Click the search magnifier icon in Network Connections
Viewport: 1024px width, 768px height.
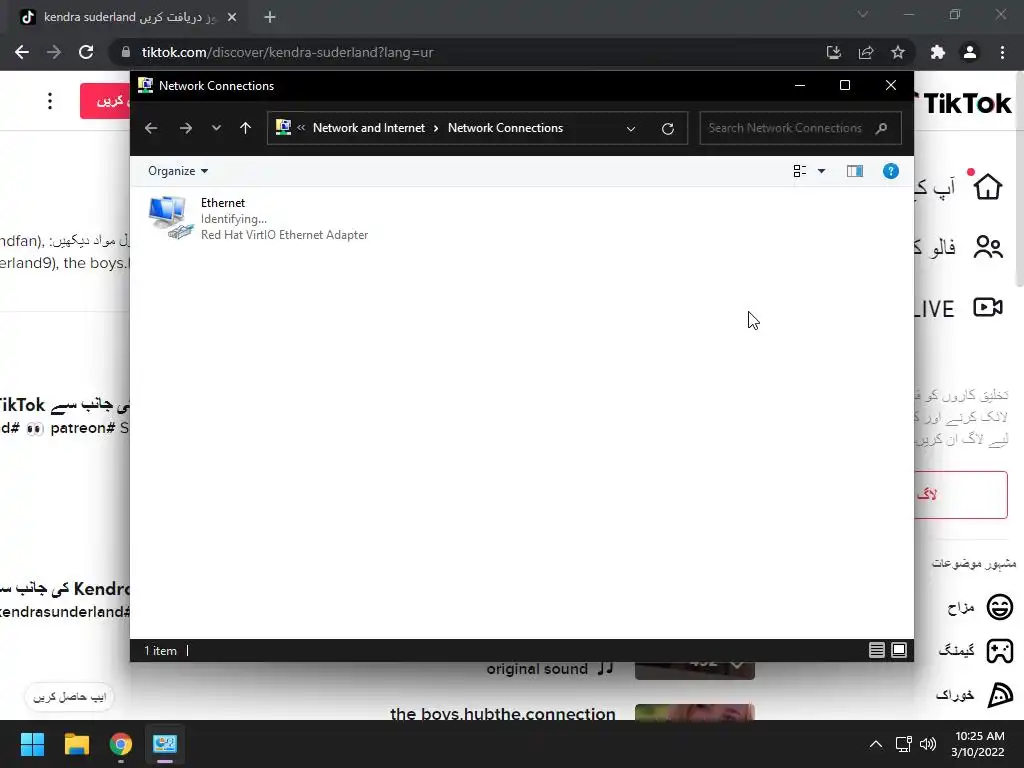pos(882,128)
